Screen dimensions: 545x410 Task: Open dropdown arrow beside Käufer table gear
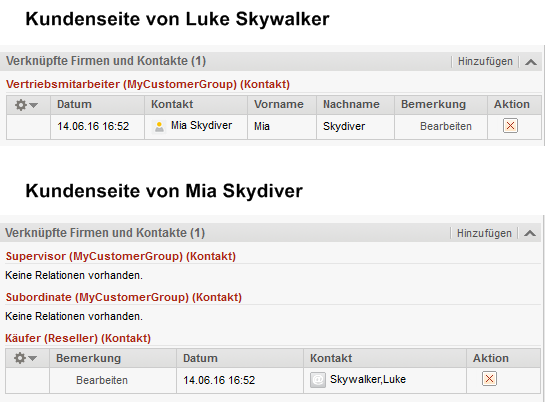pos(33,358)
